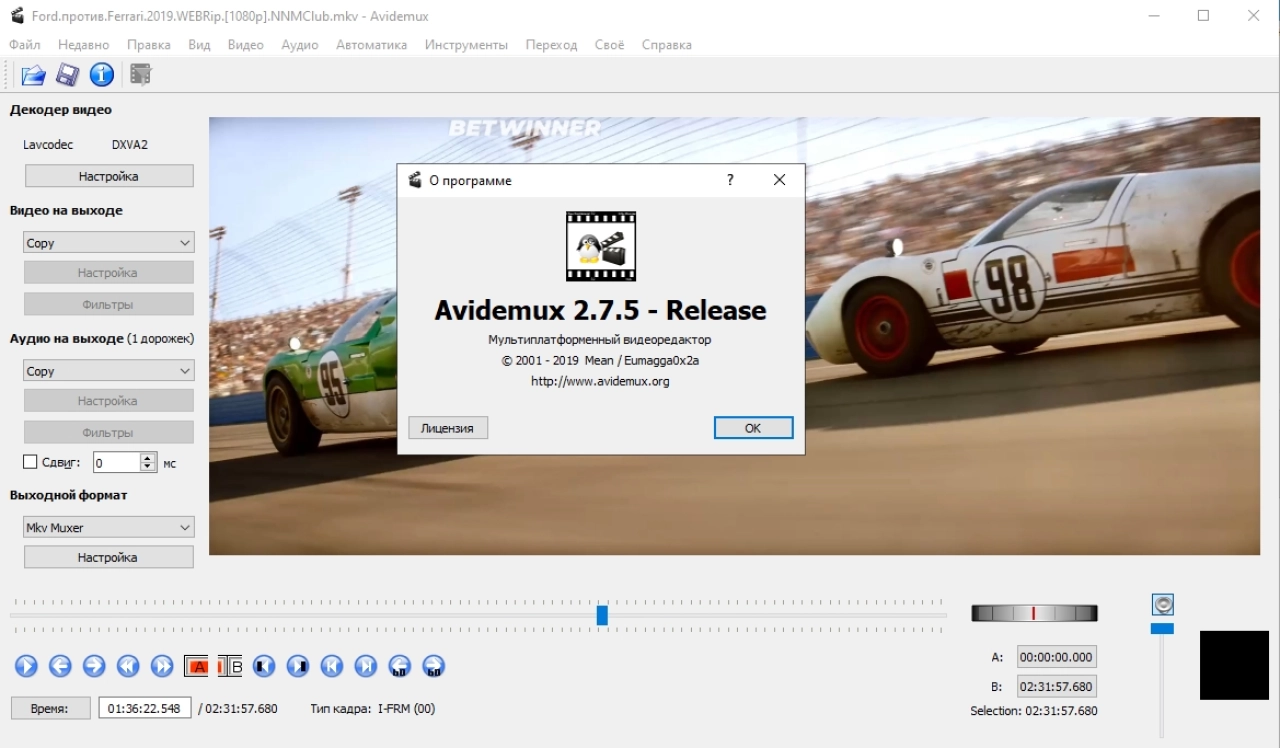The width and height of the screenshot is (1280, 748).
Task: Click the audio shift value field
Action: click(117, 462)
